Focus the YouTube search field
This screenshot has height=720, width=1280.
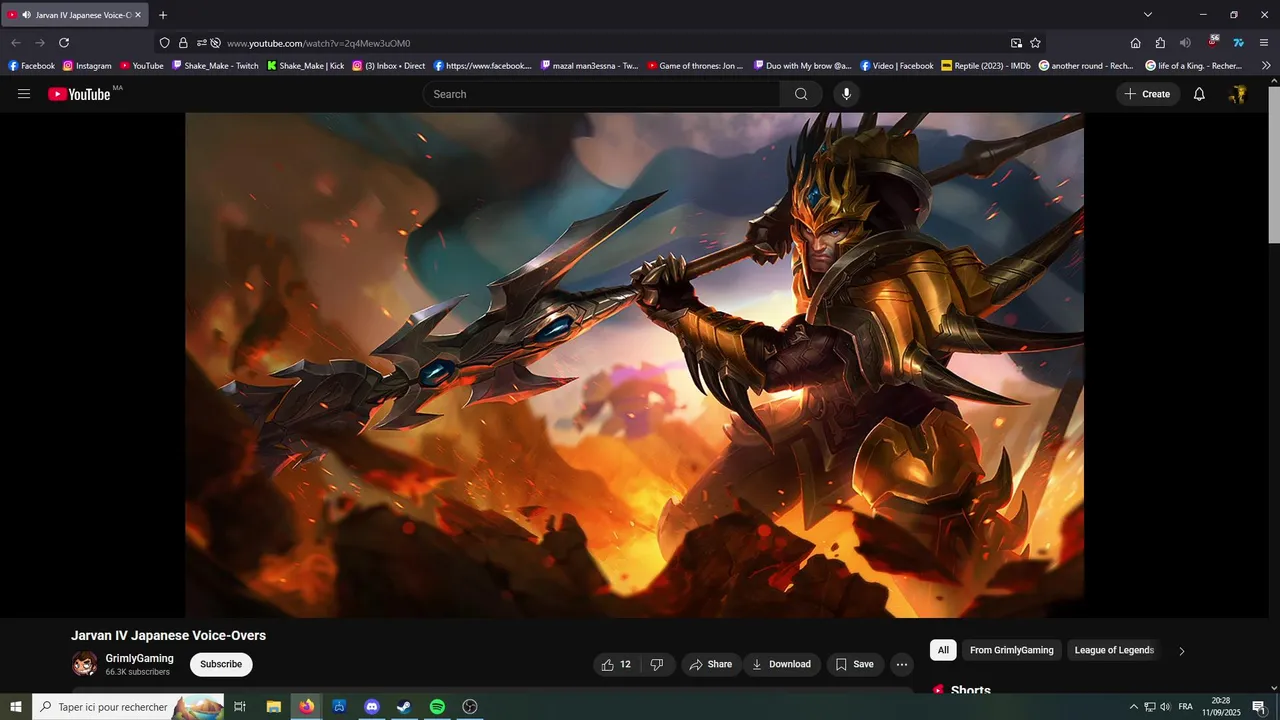pos(602,94)
